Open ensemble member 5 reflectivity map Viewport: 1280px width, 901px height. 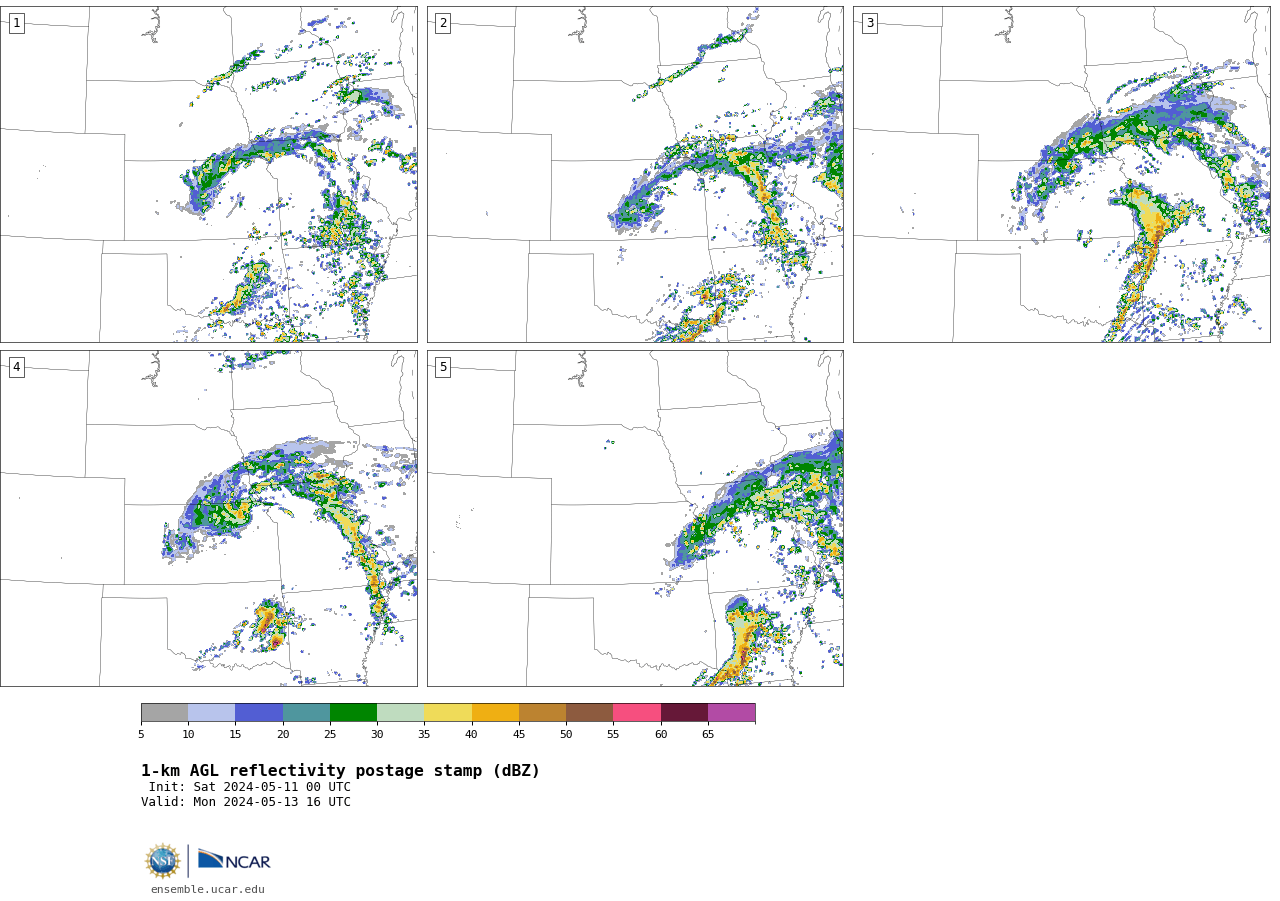point(635,518)
